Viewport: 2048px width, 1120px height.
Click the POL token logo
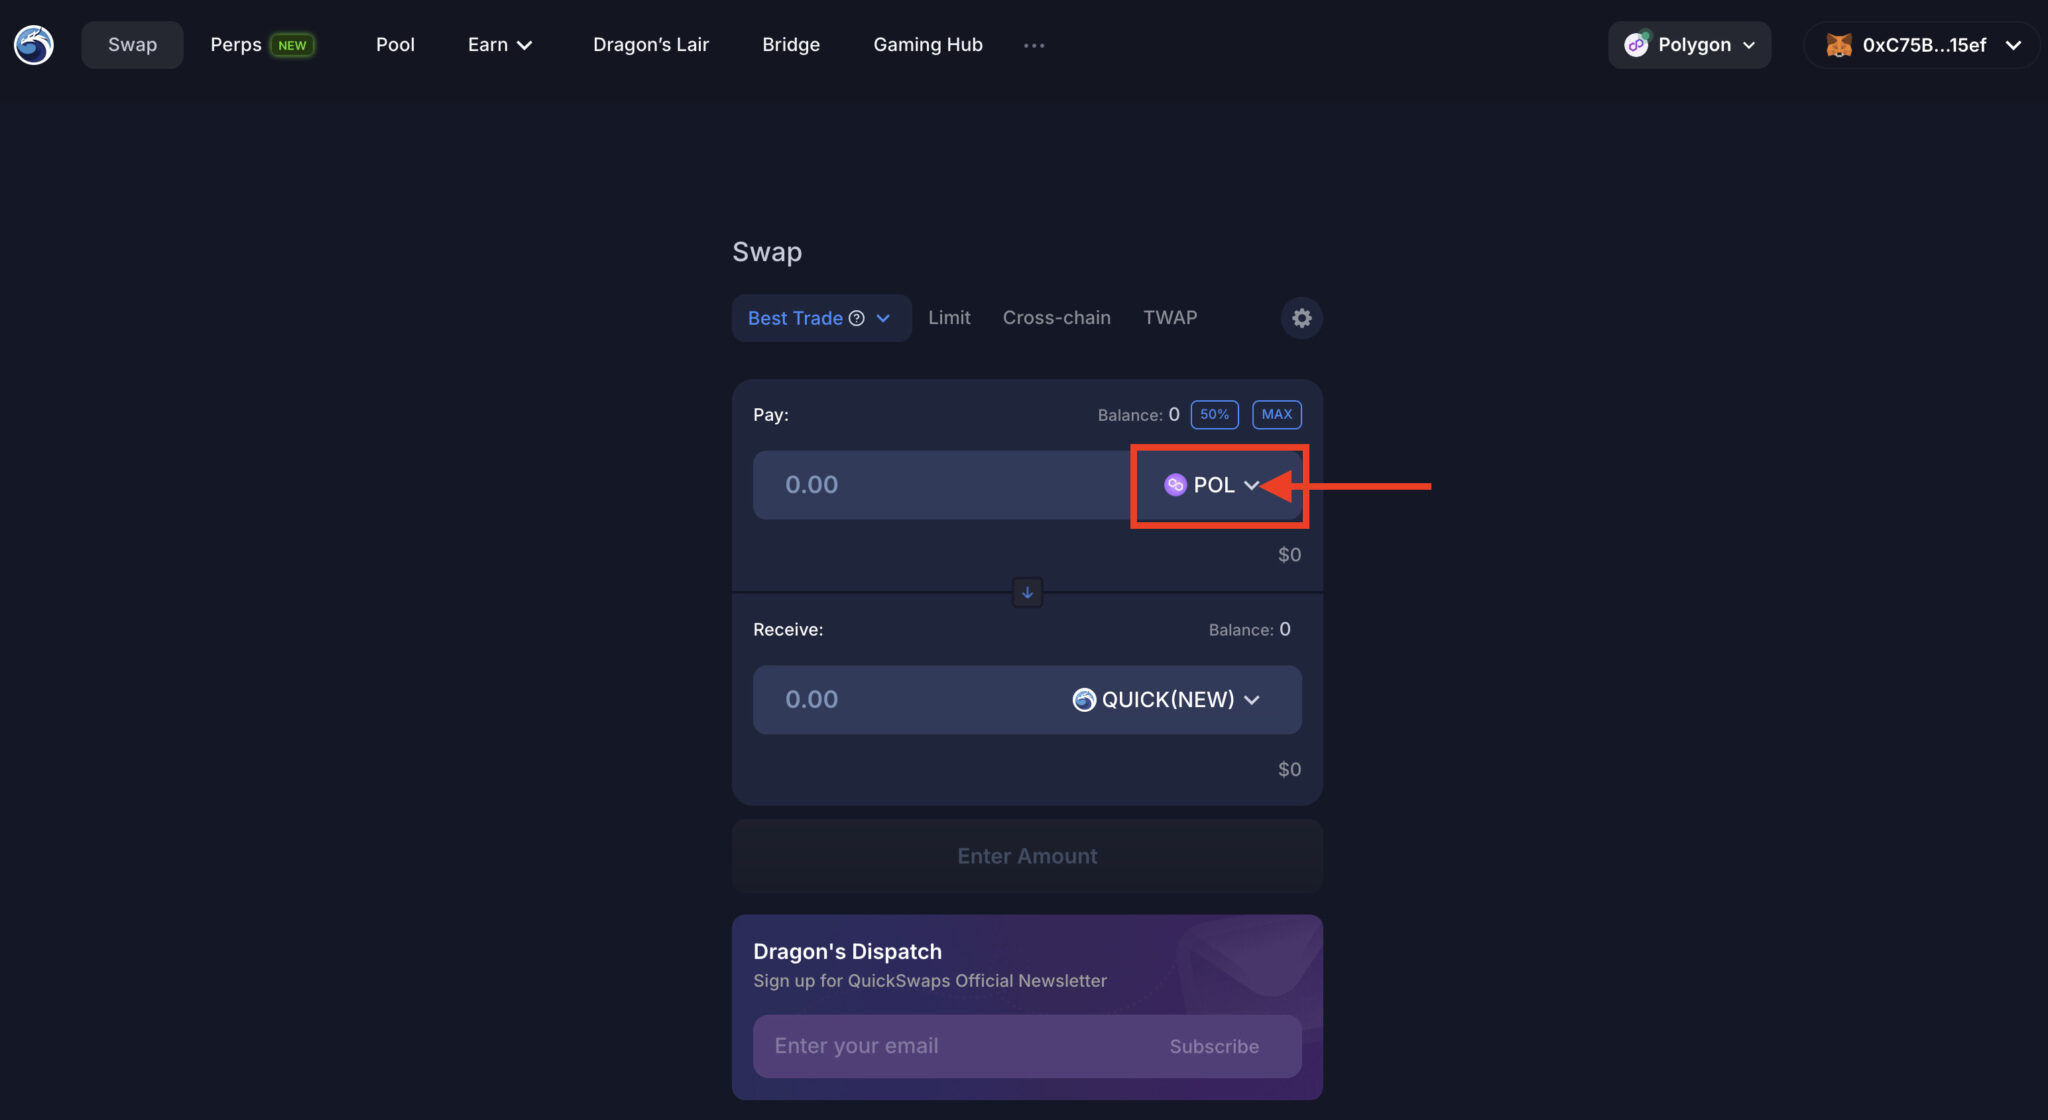(x=1175, y=485)
